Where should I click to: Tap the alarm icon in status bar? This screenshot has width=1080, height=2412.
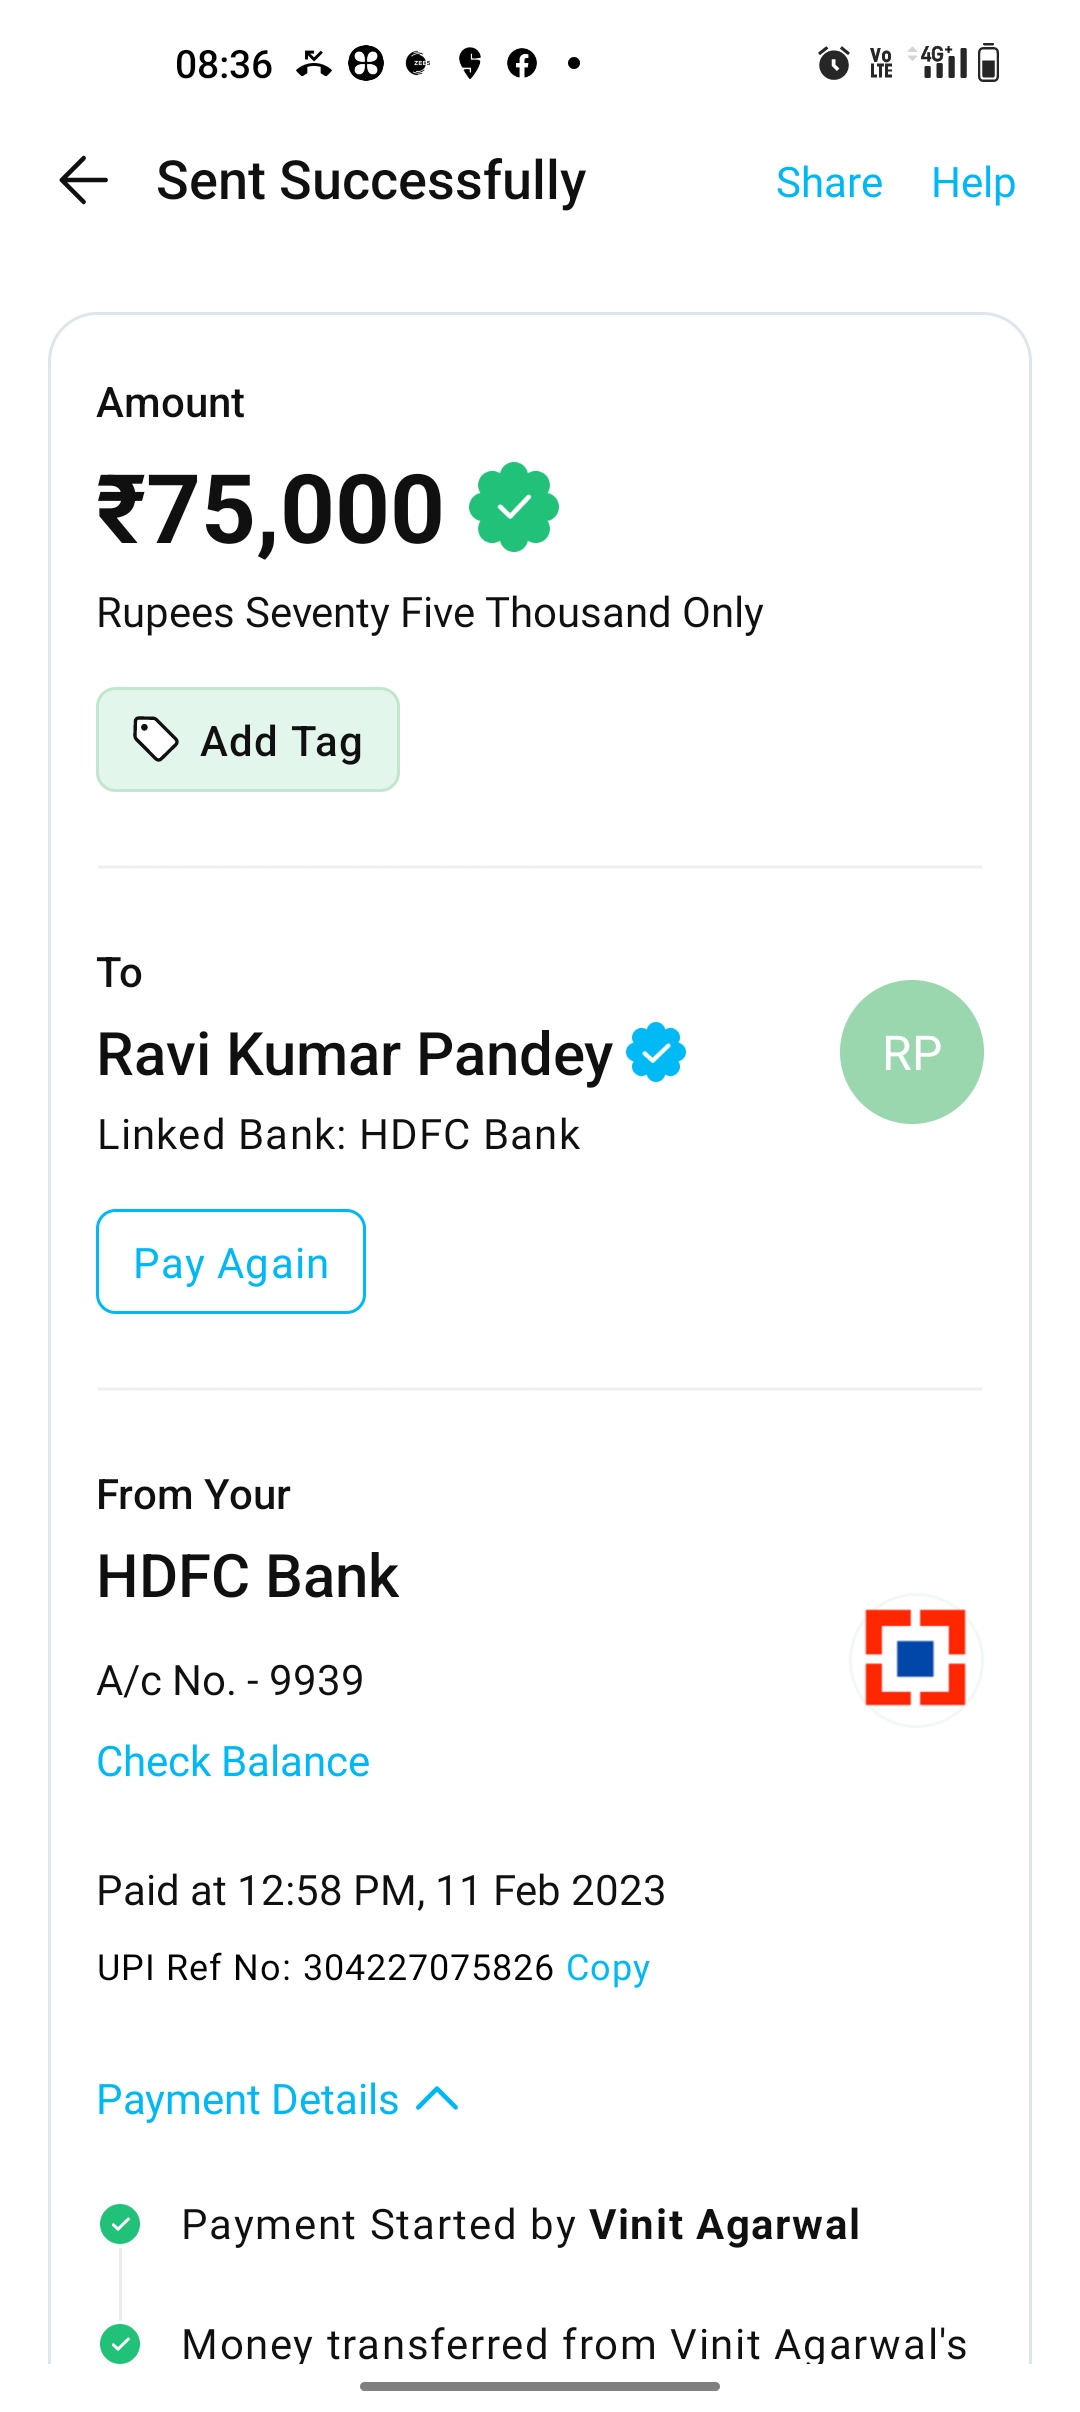pyautogui.click(x=833, y=64)
